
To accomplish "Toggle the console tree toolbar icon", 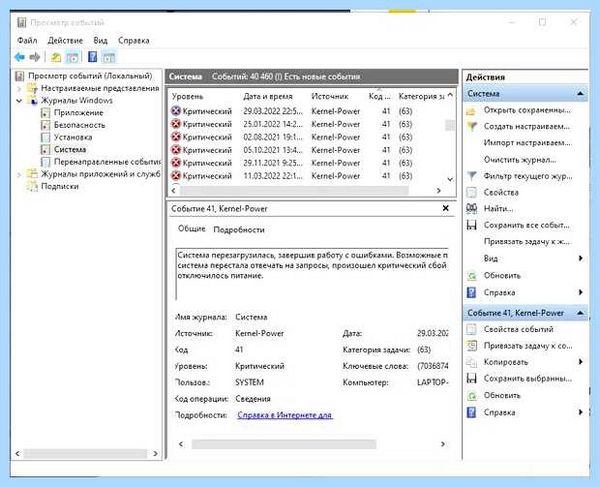I will pos(72,57).
